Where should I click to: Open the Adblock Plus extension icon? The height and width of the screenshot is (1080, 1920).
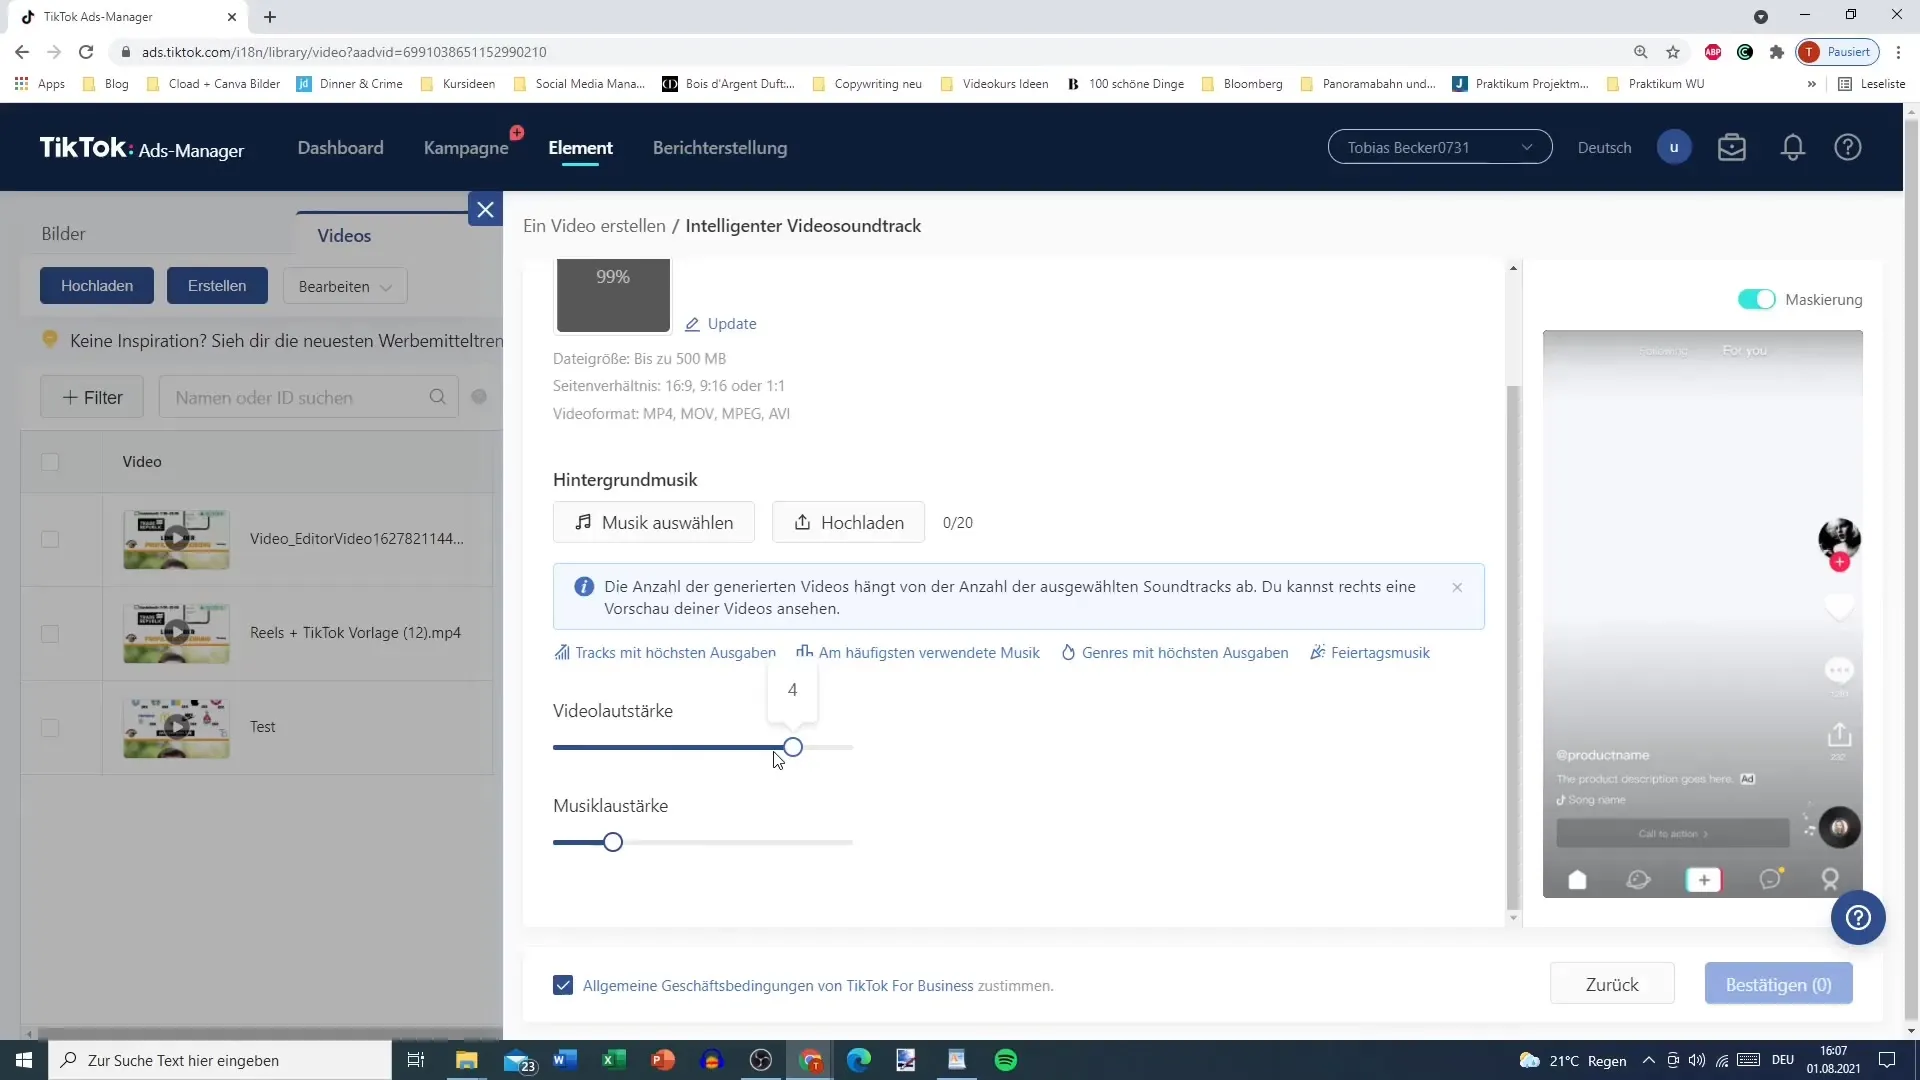coord(1713,52)
